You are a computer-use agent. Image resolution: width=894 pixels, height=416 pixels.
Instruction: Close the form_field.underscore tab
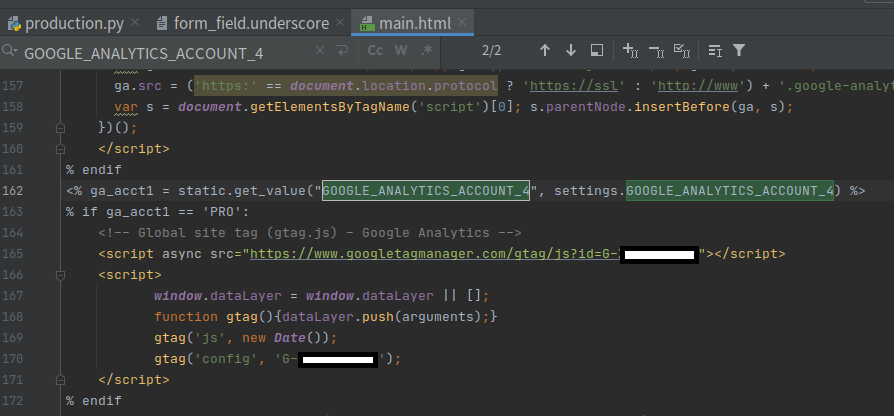pos(340,23)
